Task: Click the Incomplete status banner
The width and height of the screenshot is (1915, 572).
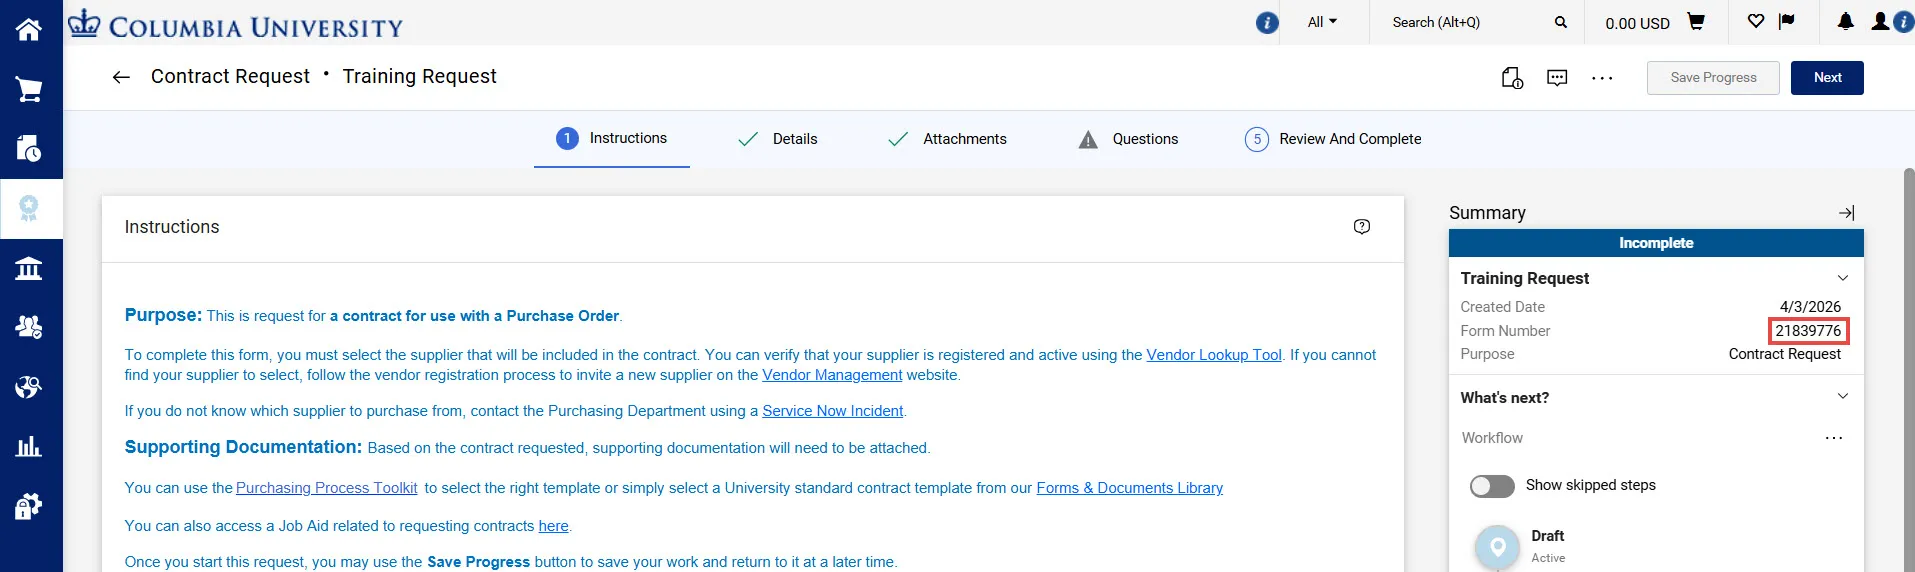Action: (1656, 243)
